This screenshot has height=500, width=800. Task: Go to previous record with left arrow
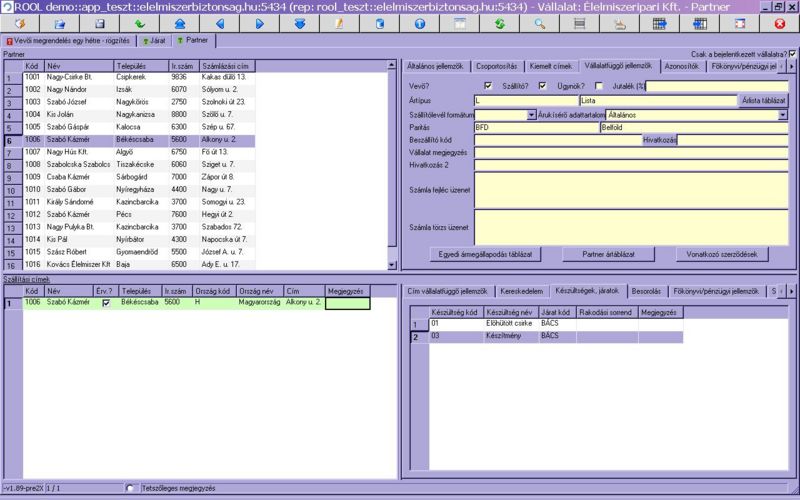(x=219, y=22)
